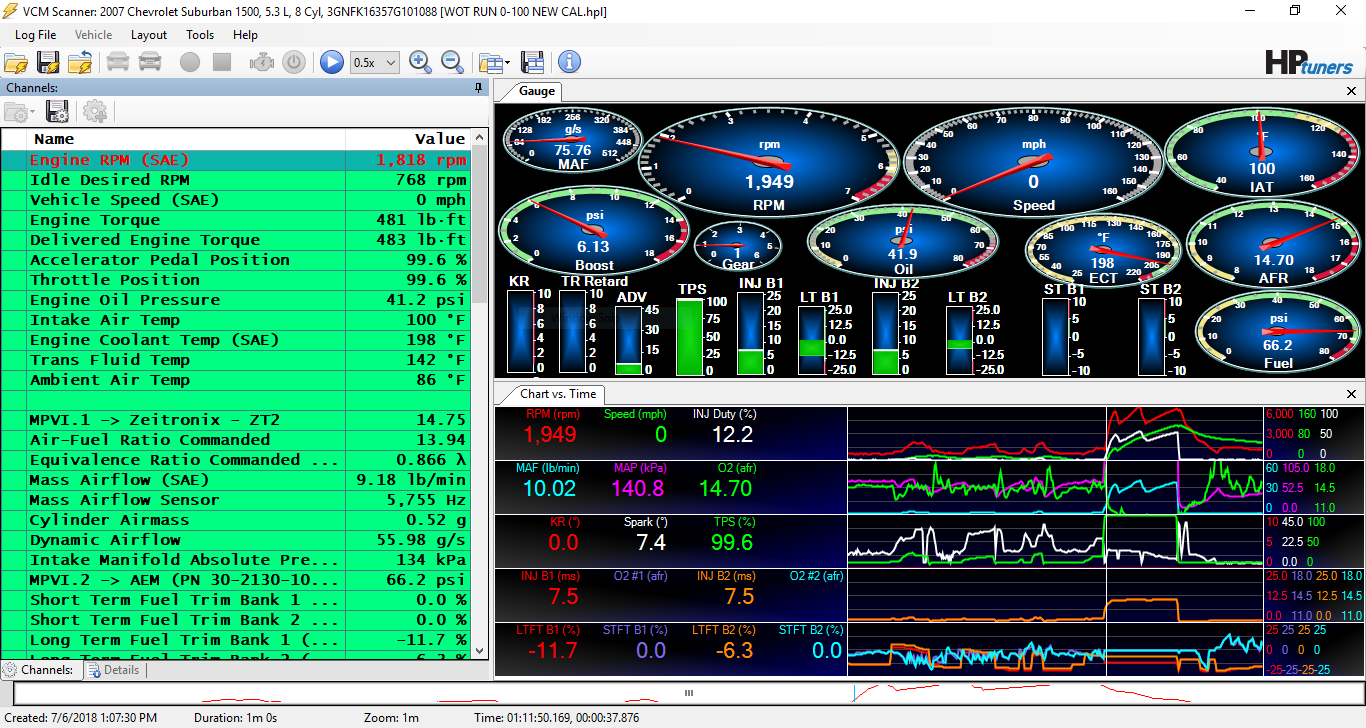Click the save layout icon in the toolbar
Screen dimensions: 1366x728
(533, 62)
